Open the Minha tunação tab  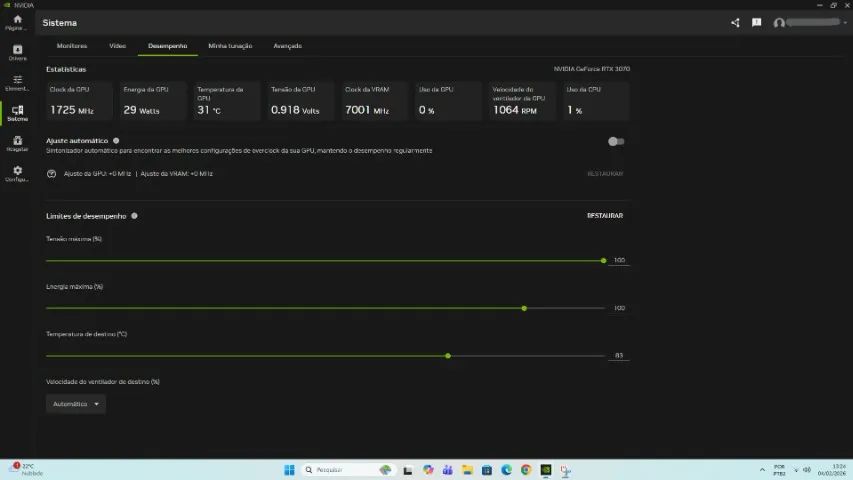pyautogui.click(x=230, y=46)
